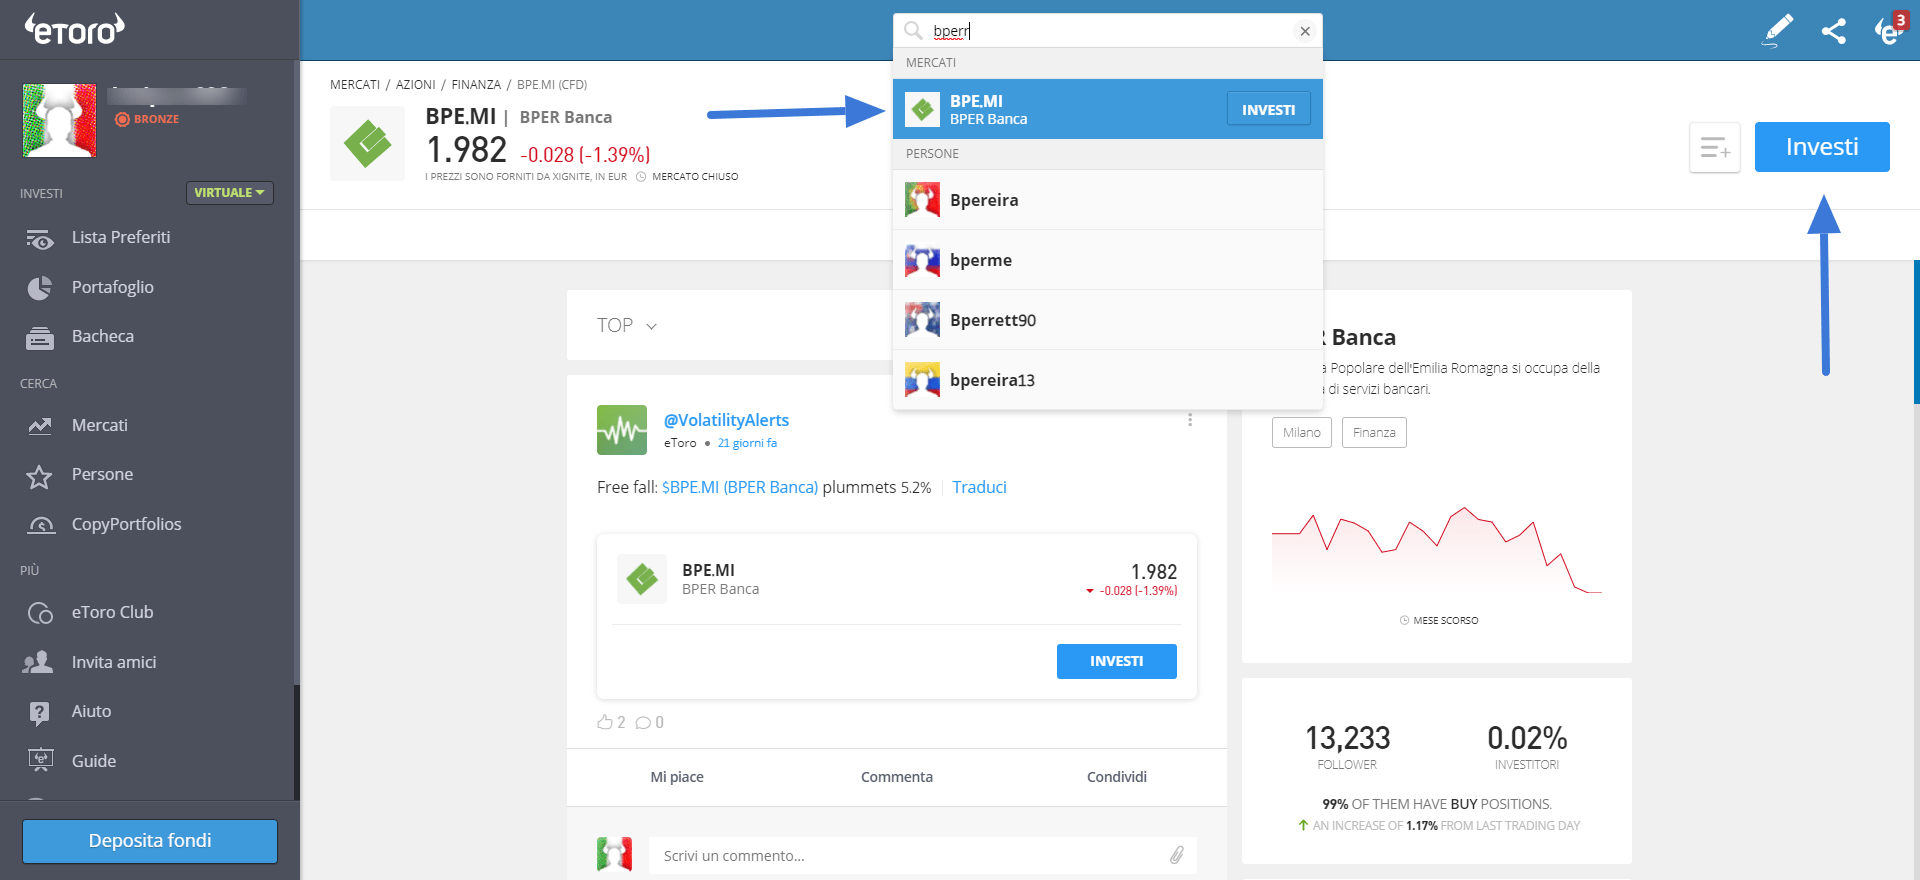Click the Guide presentation icon
The height and width of the screenshot is (880, 1920).
pos(40,761)
